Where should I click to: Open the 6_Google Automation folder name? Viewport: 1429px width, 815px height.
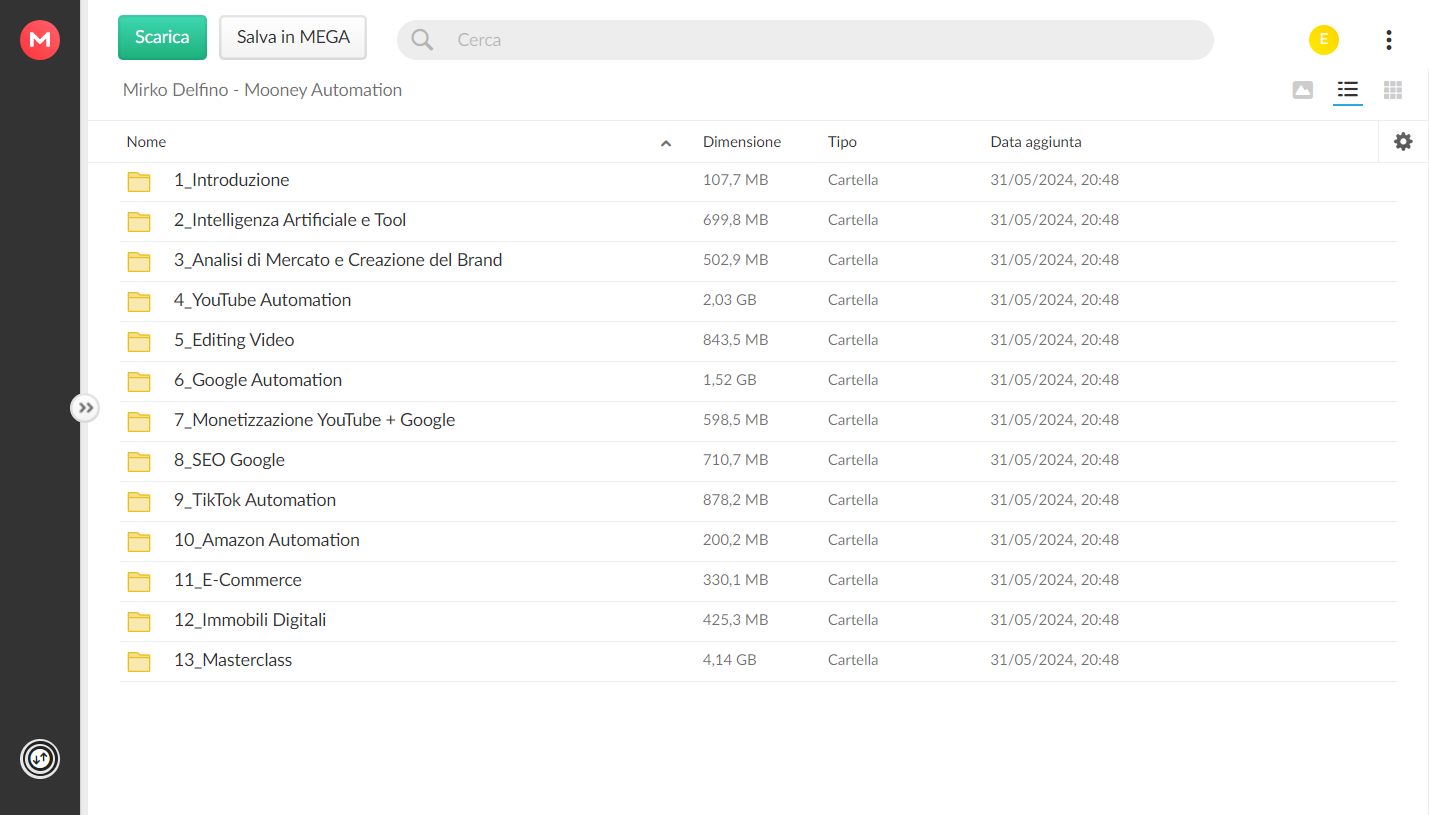(258, 380)
